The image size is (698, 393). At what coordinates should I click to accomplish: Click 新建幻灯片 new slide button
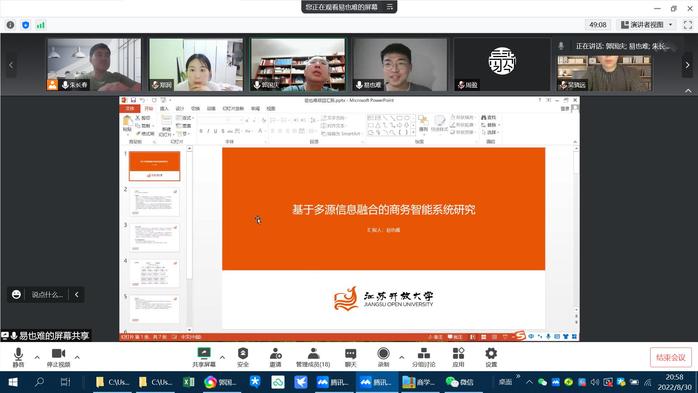point(166,126)
